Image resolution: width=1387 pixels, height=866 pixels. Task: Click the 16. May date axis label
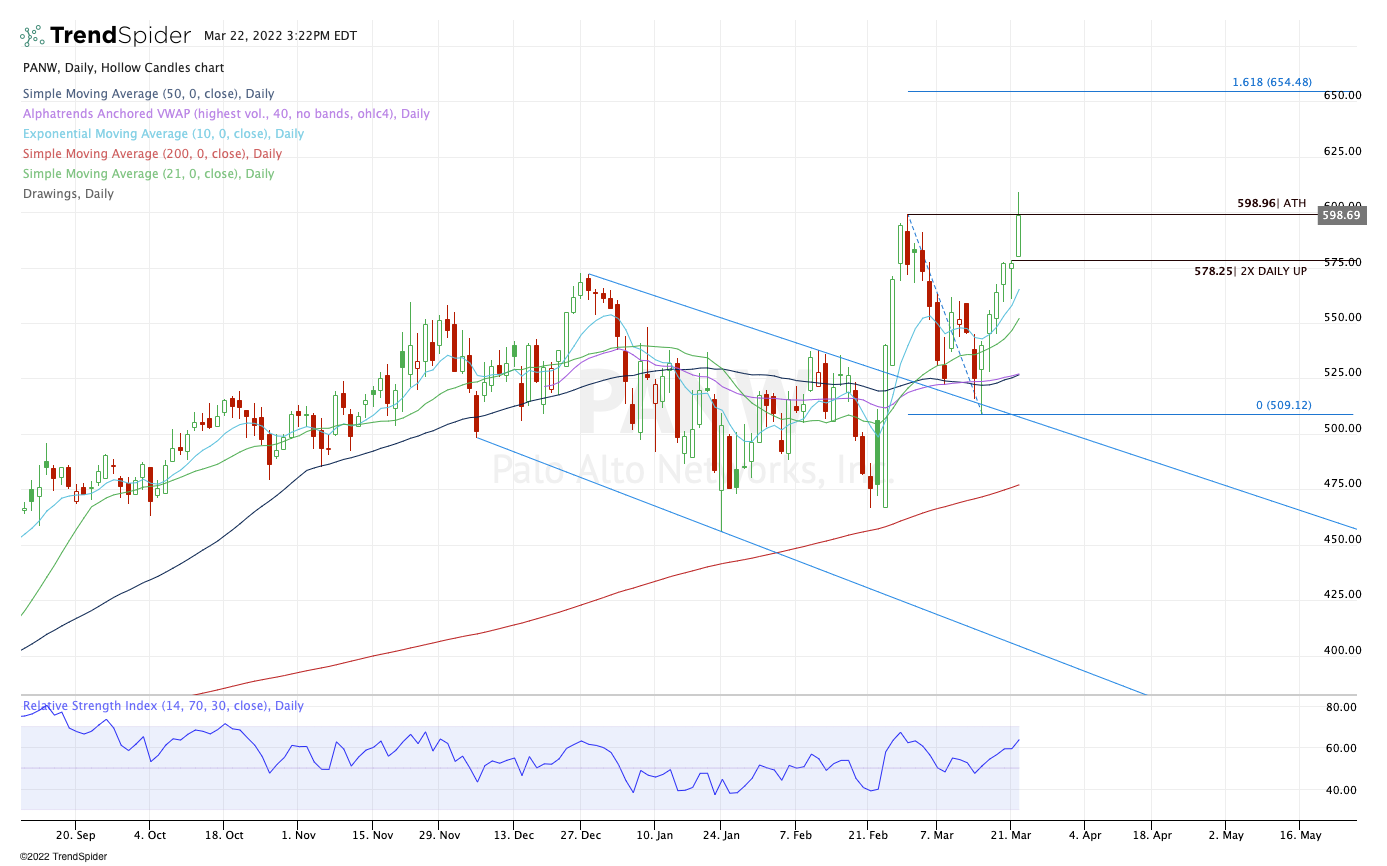point(1299,834)
